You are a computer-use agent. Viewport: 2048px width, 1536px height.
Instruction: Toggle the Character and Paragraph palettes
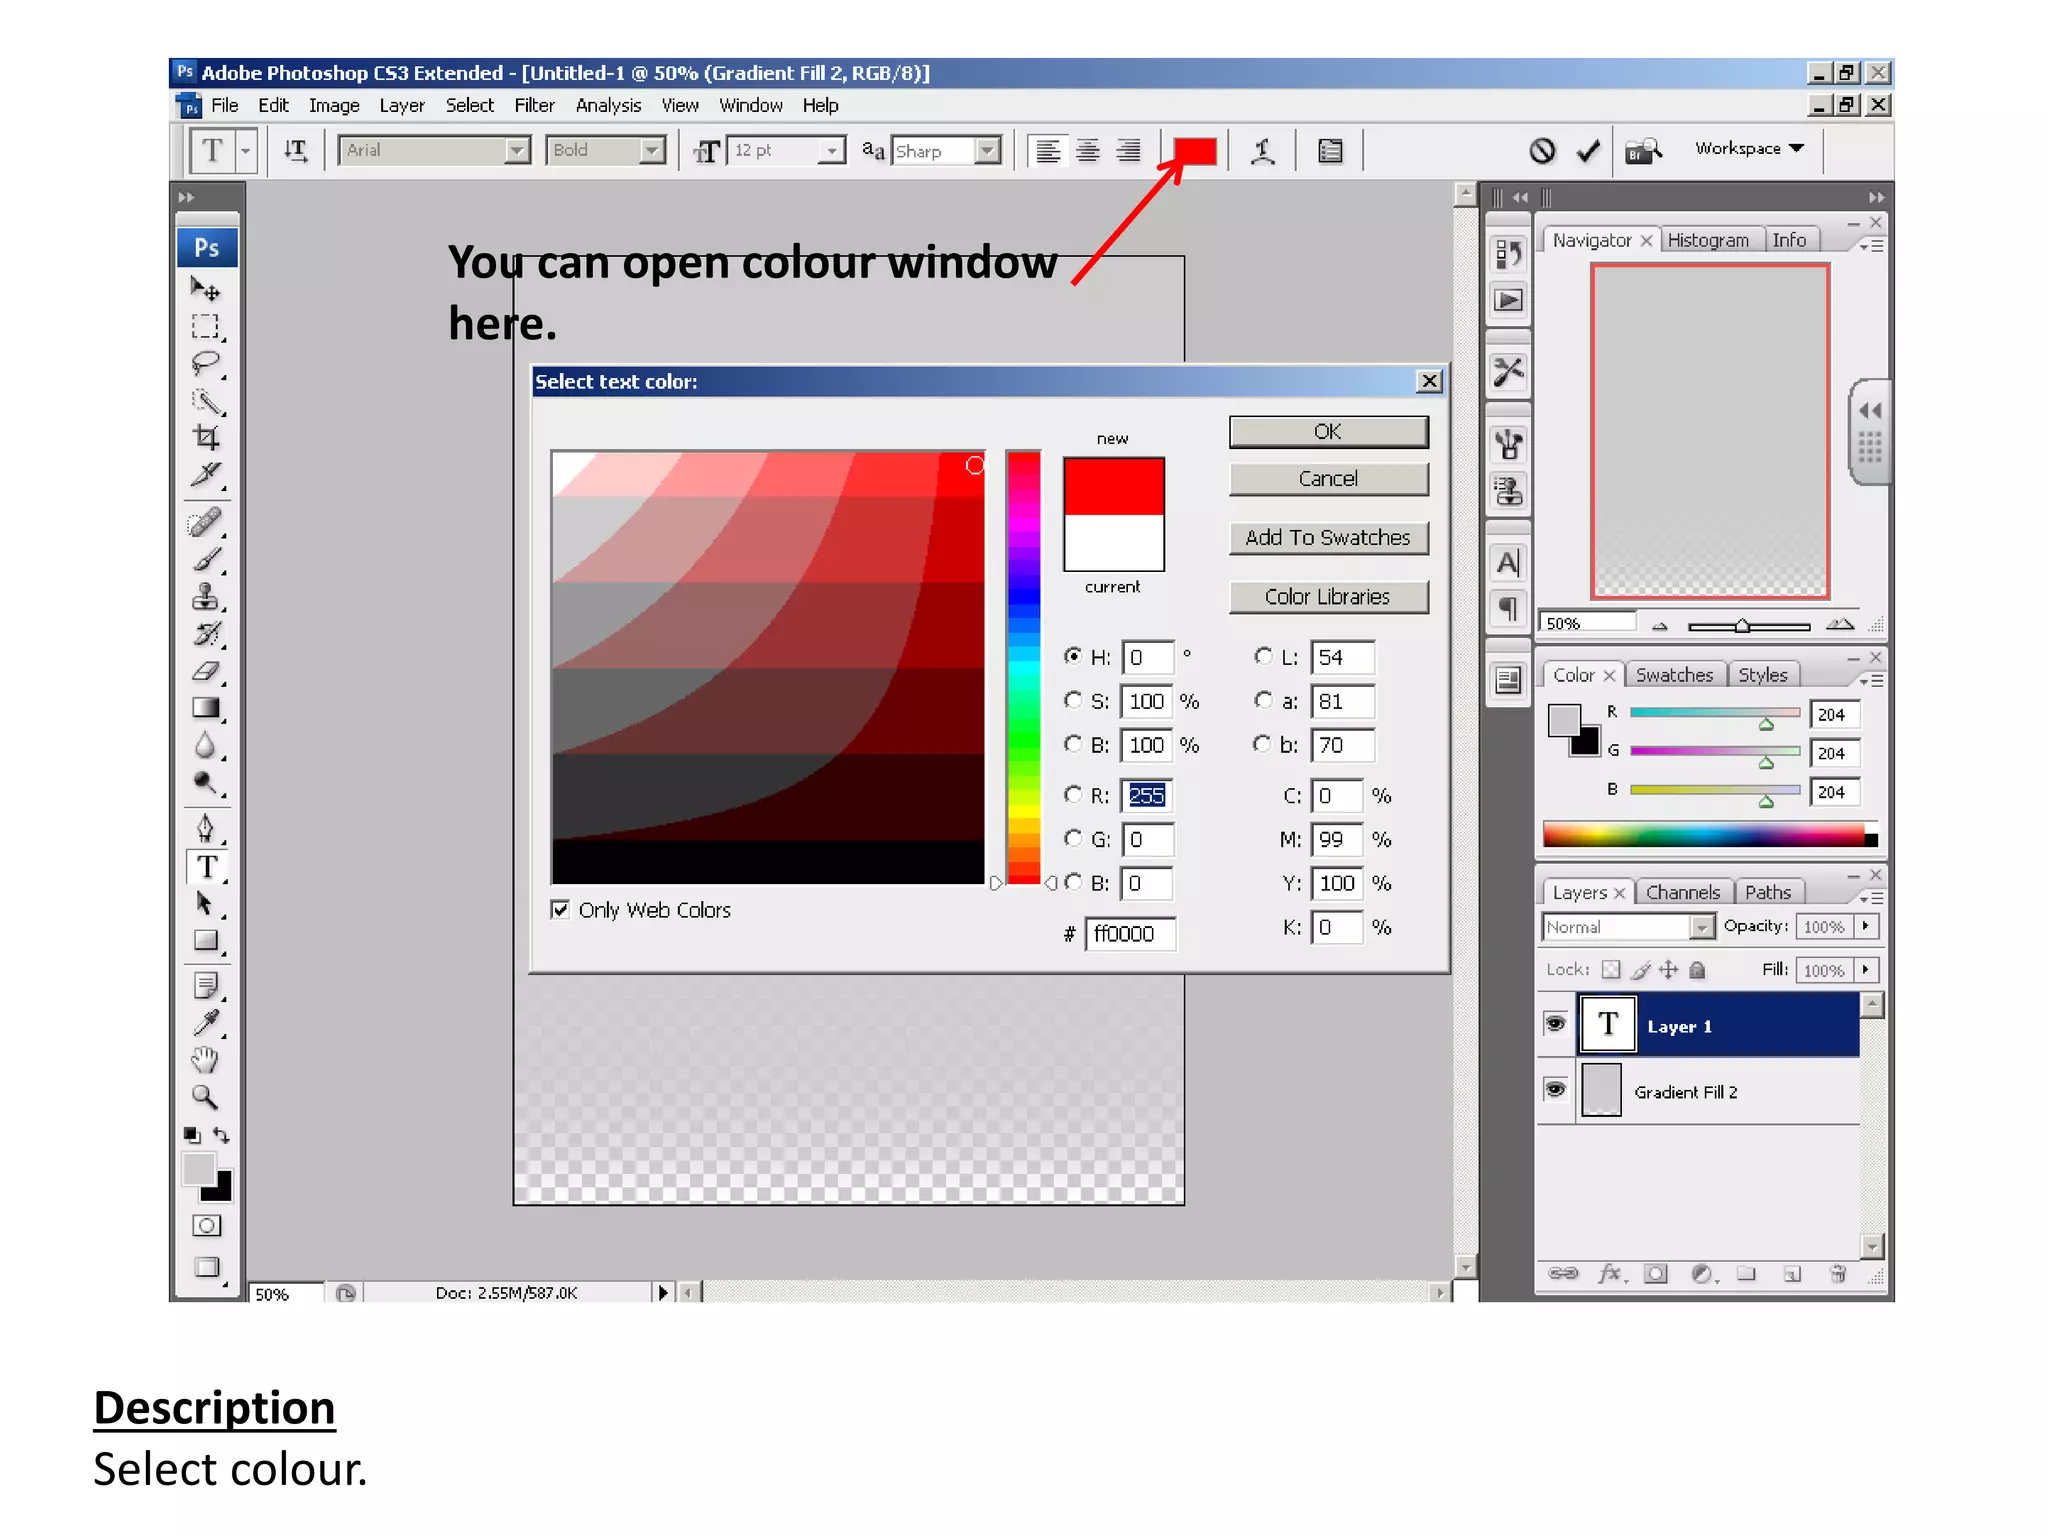click(1330, 151)
